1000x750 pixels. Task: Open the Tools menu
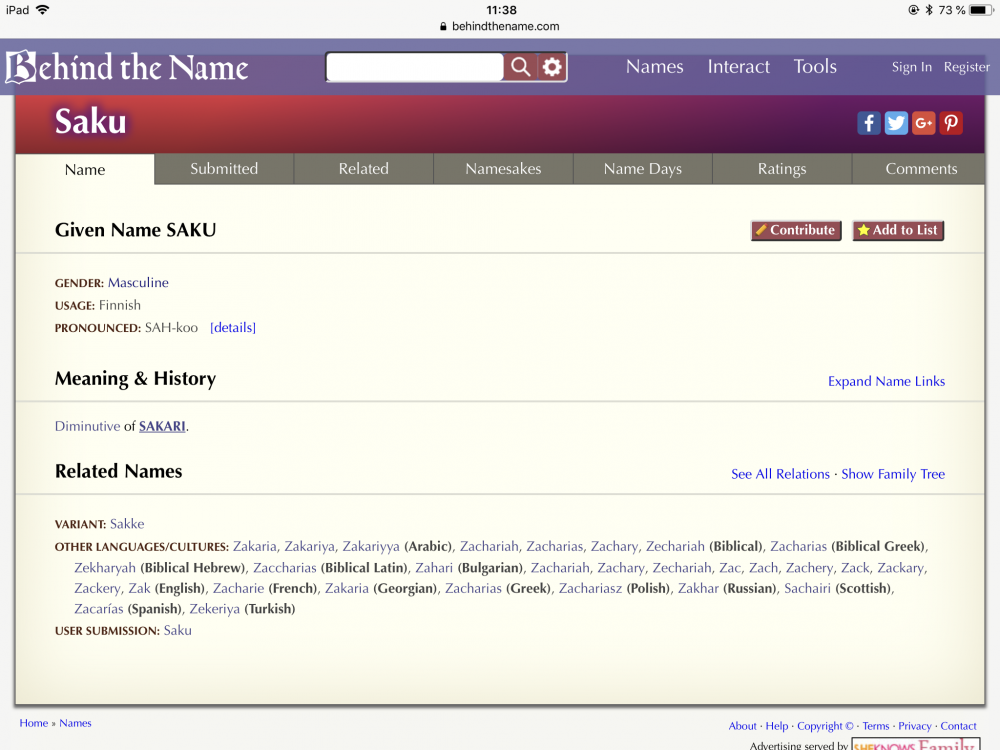tap(815, 67)
